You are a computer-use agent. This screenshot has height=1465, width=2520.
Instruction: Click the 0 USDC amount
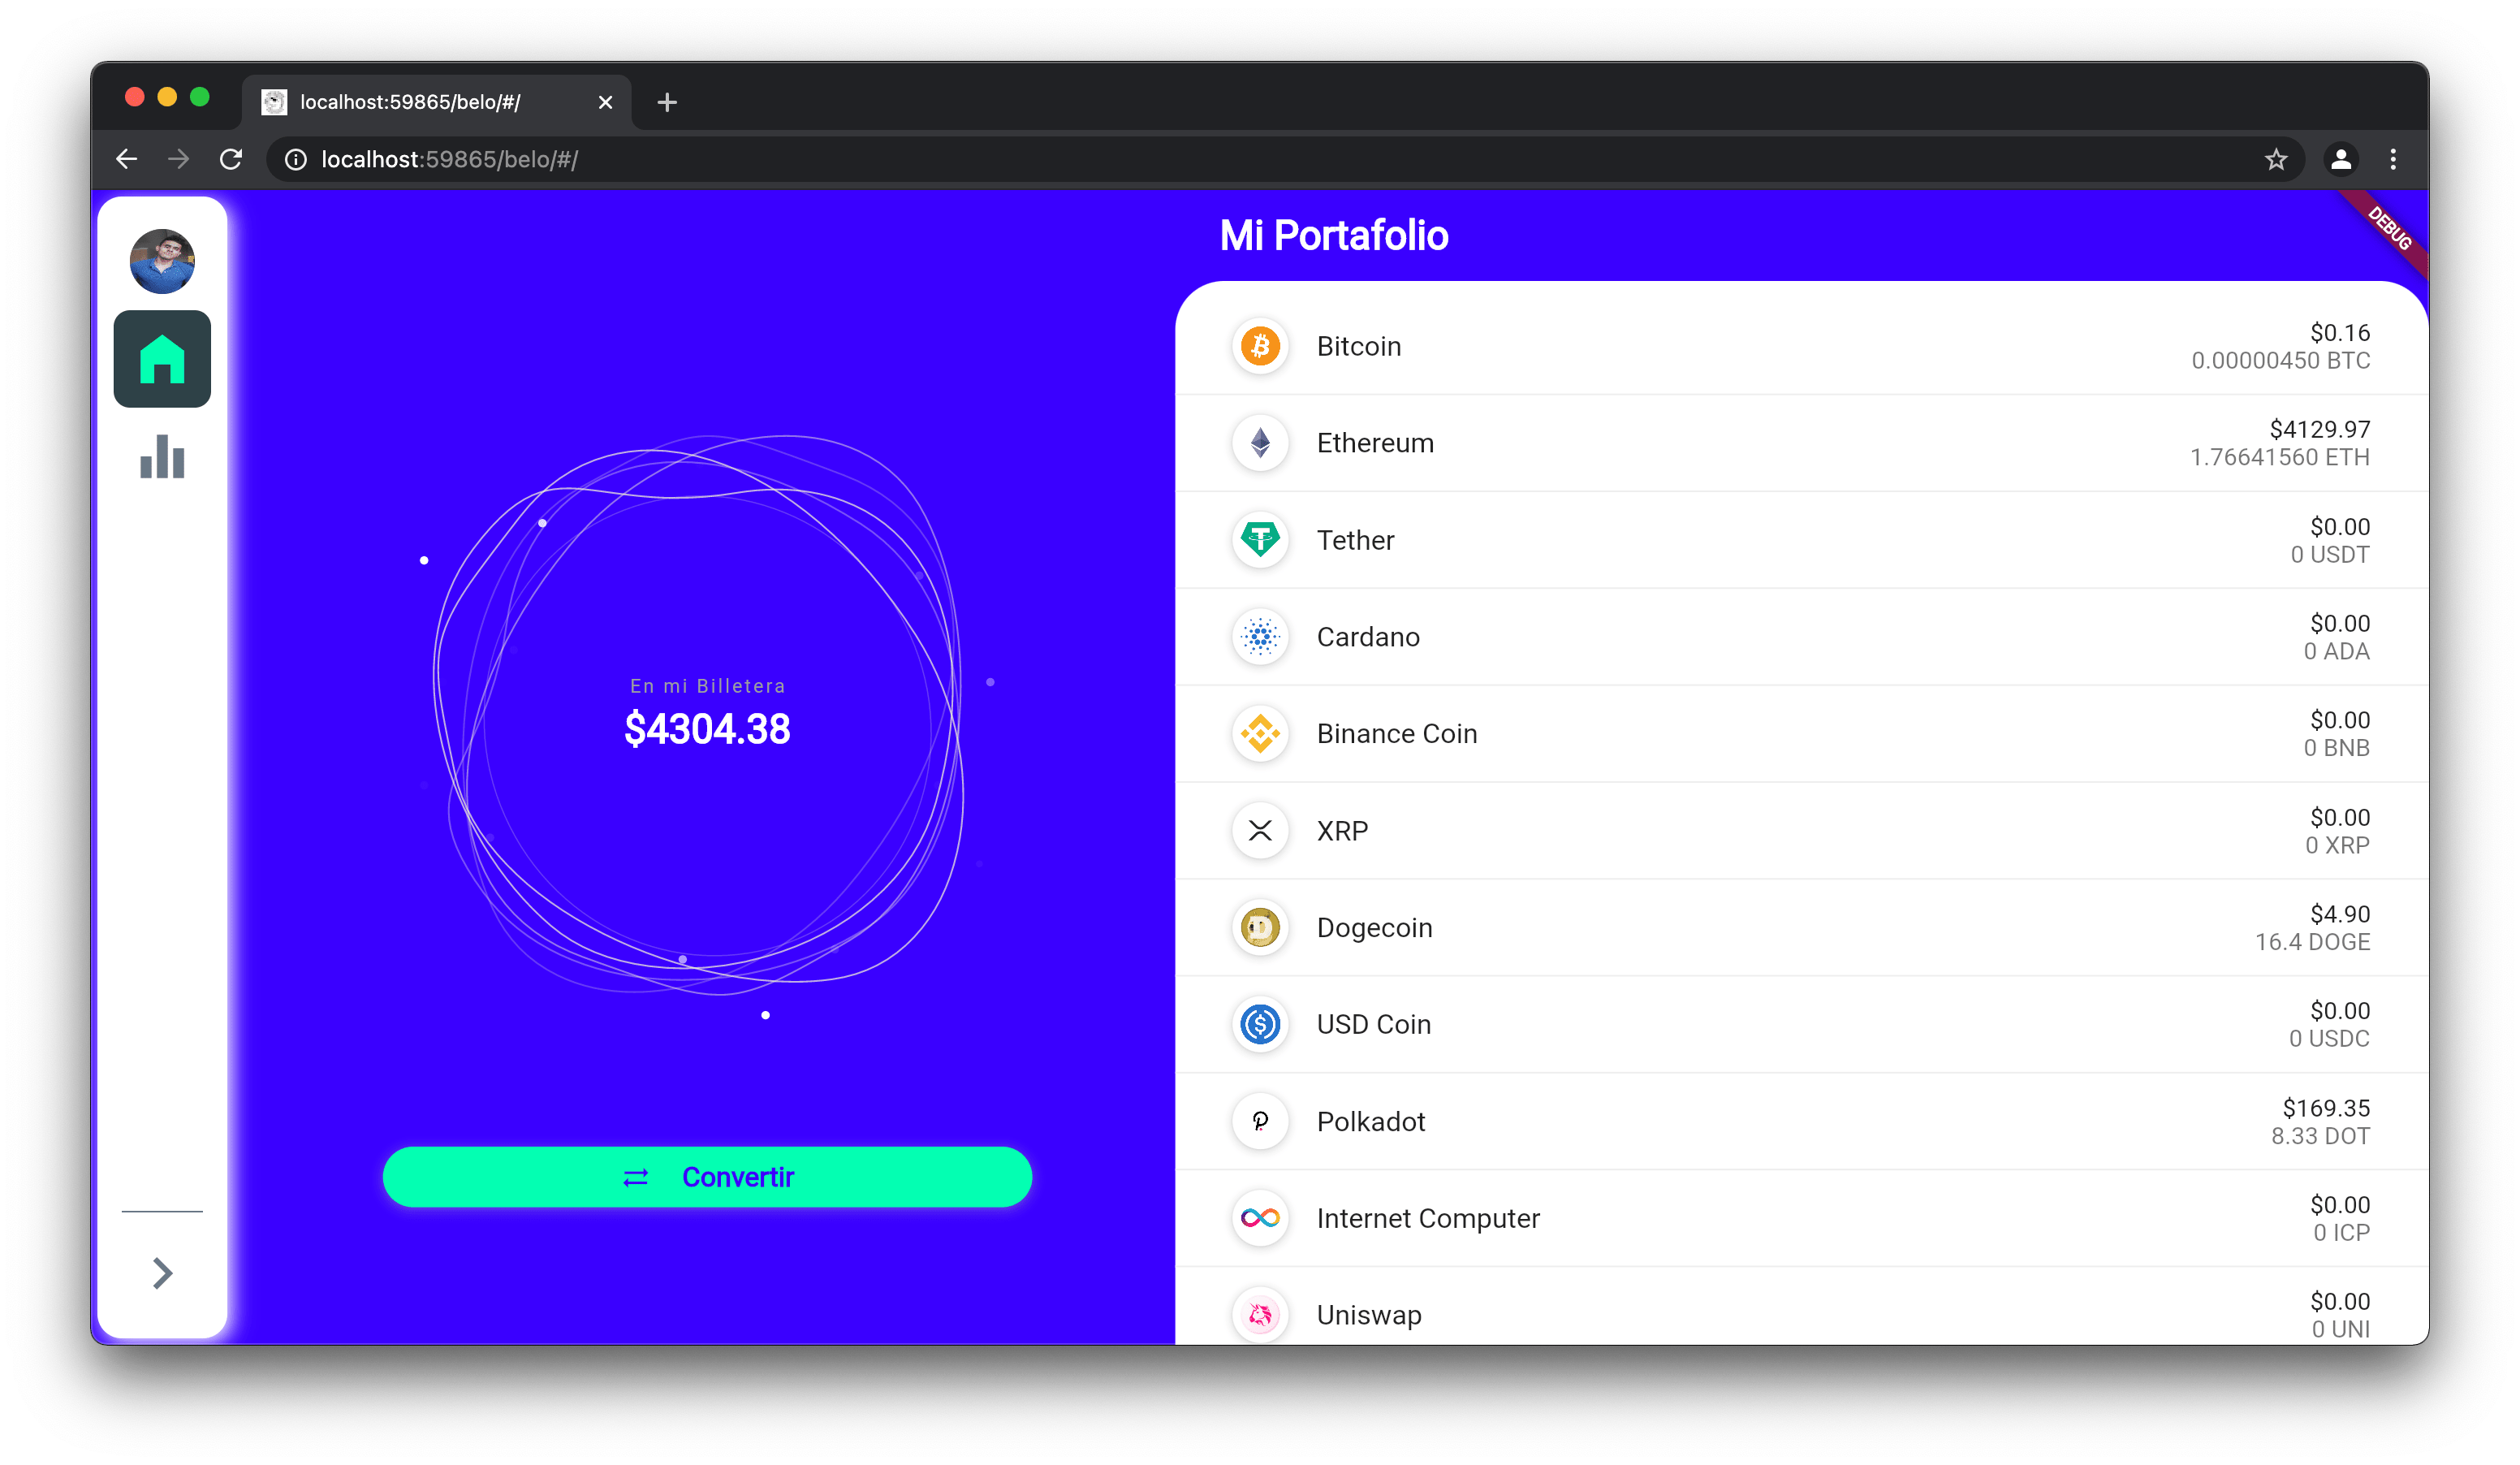2329,1038
